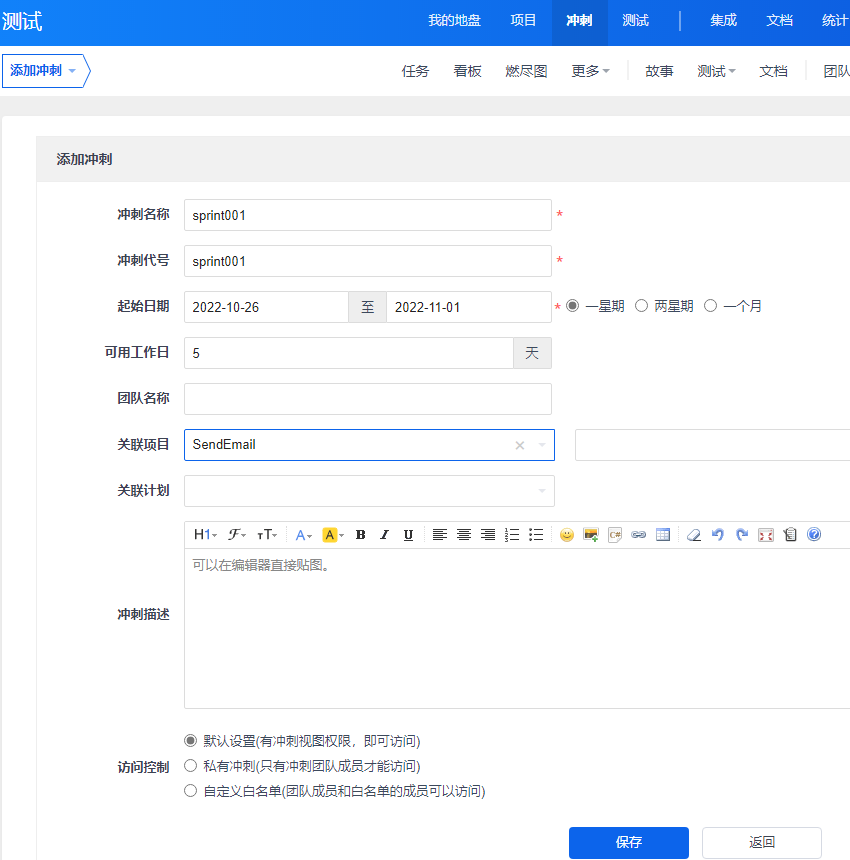Viewport: 850px width, 860px height.
Task: Expand the 更多 menu
Action: pyautogui.click(x=590, y=71)
